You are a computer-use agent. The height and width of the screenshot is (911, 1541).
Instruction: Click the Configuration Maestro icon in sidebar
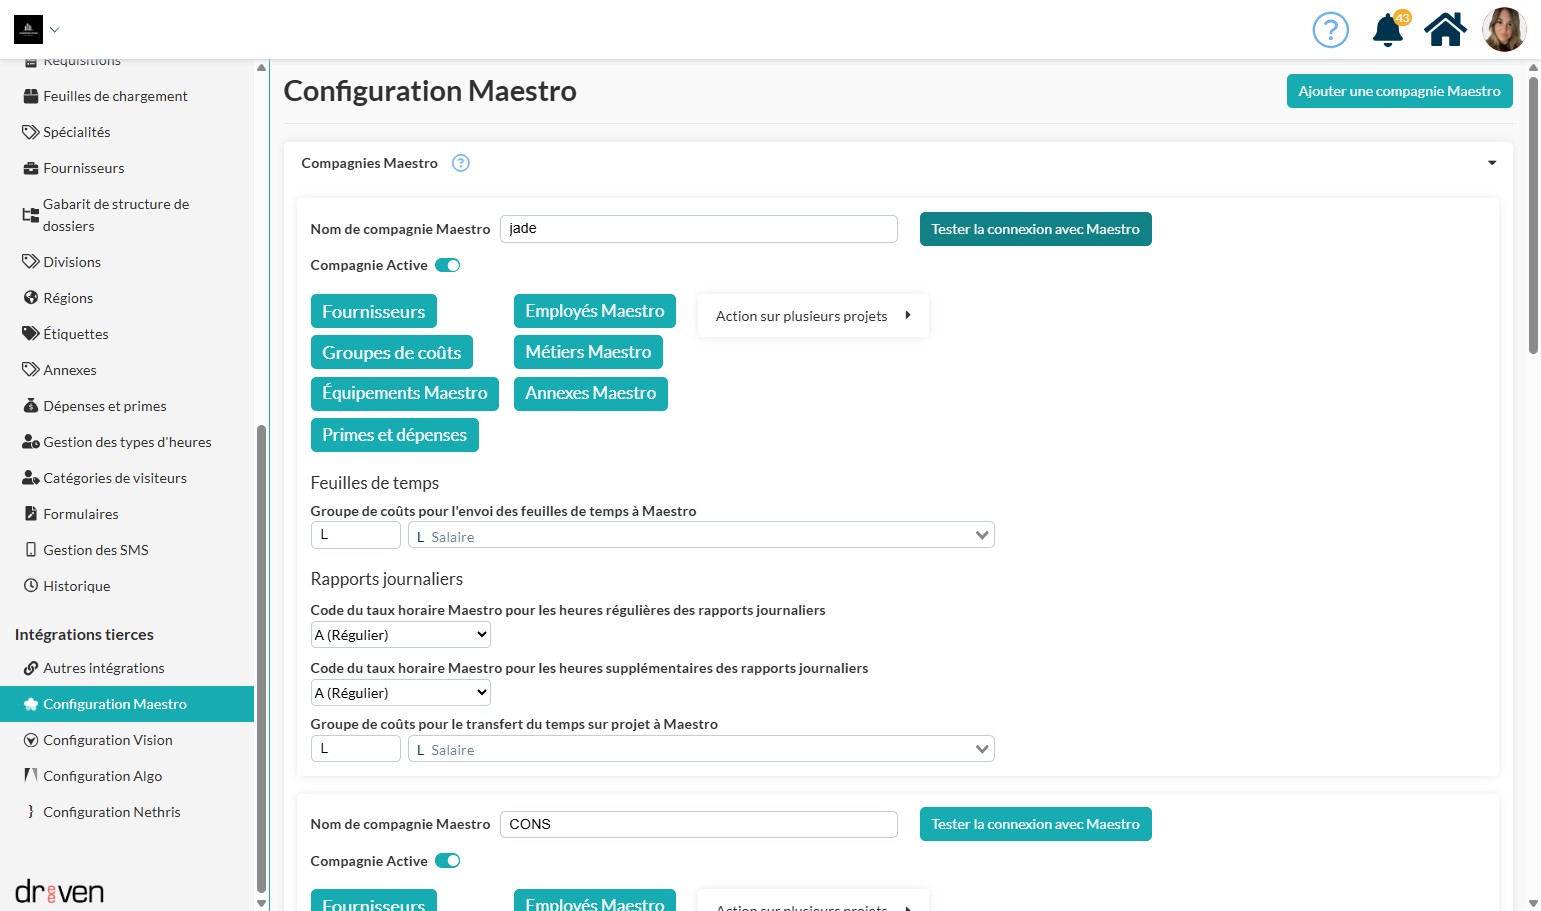(x=31, y=704)
